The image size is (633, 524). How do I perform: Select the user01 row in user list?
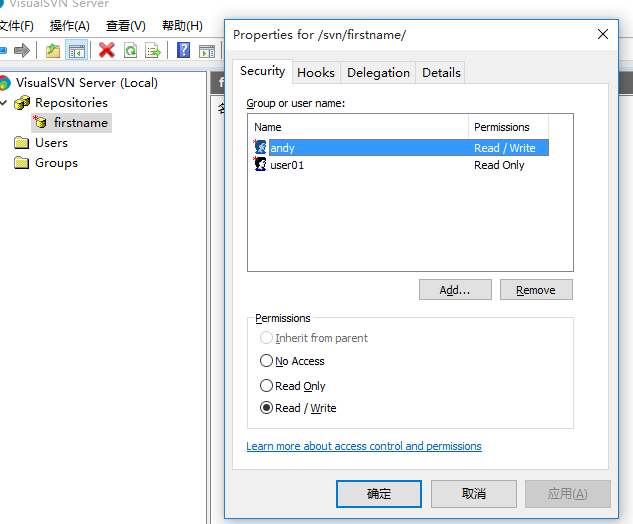pyautogui.click(x=400, y=165)
